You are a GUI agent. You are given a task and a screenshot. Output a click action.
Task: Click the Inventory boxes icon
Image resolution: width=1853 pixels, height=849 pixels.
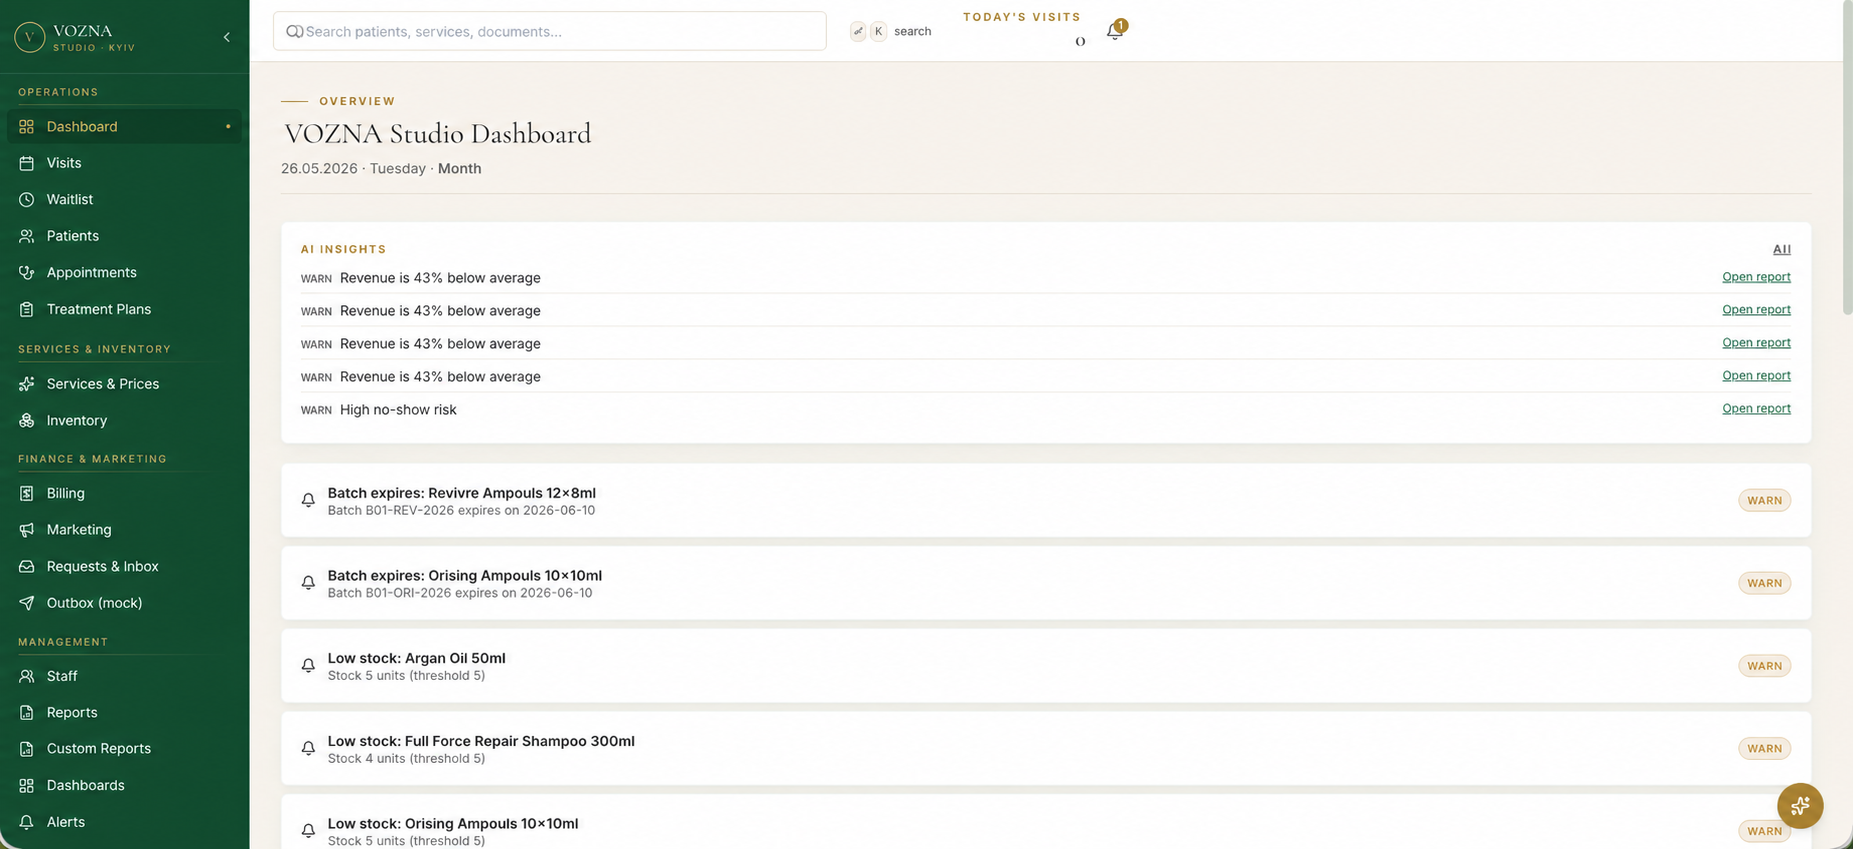point(26,420)
